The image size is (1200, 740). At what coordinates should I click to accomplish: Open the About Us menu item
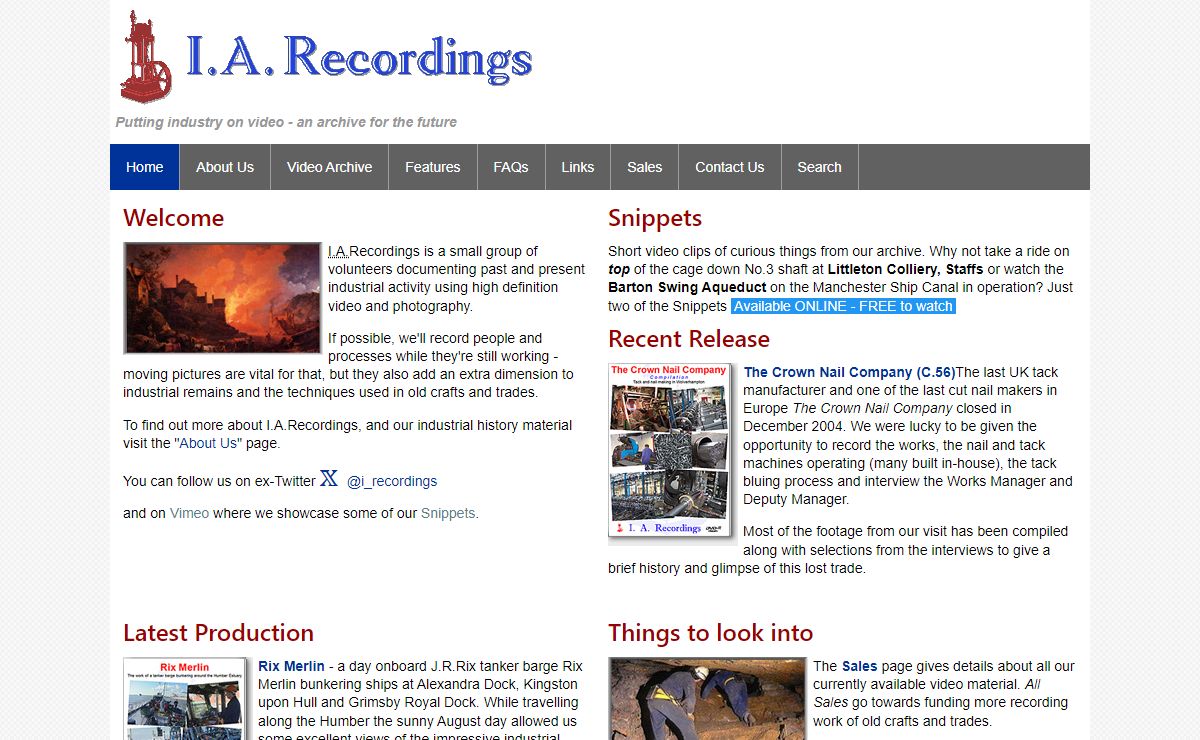tap(225, 167)
